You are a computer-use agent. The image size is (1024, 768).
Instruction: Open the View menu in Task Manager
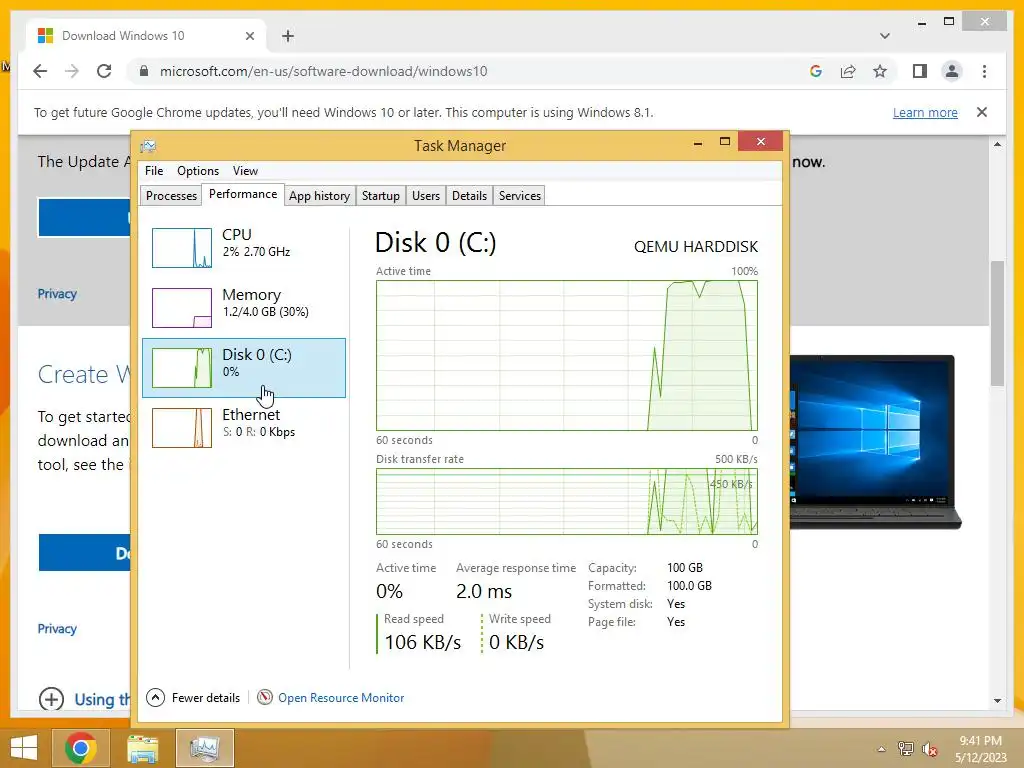245,170
